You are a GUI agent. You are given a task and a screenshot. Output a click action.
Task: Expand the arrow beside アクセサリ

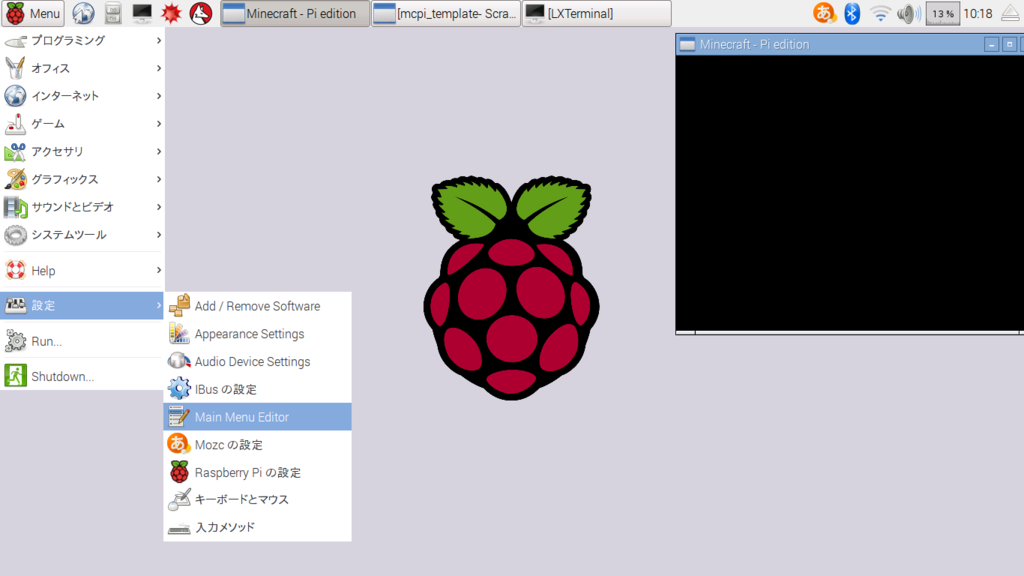(159, 152)
